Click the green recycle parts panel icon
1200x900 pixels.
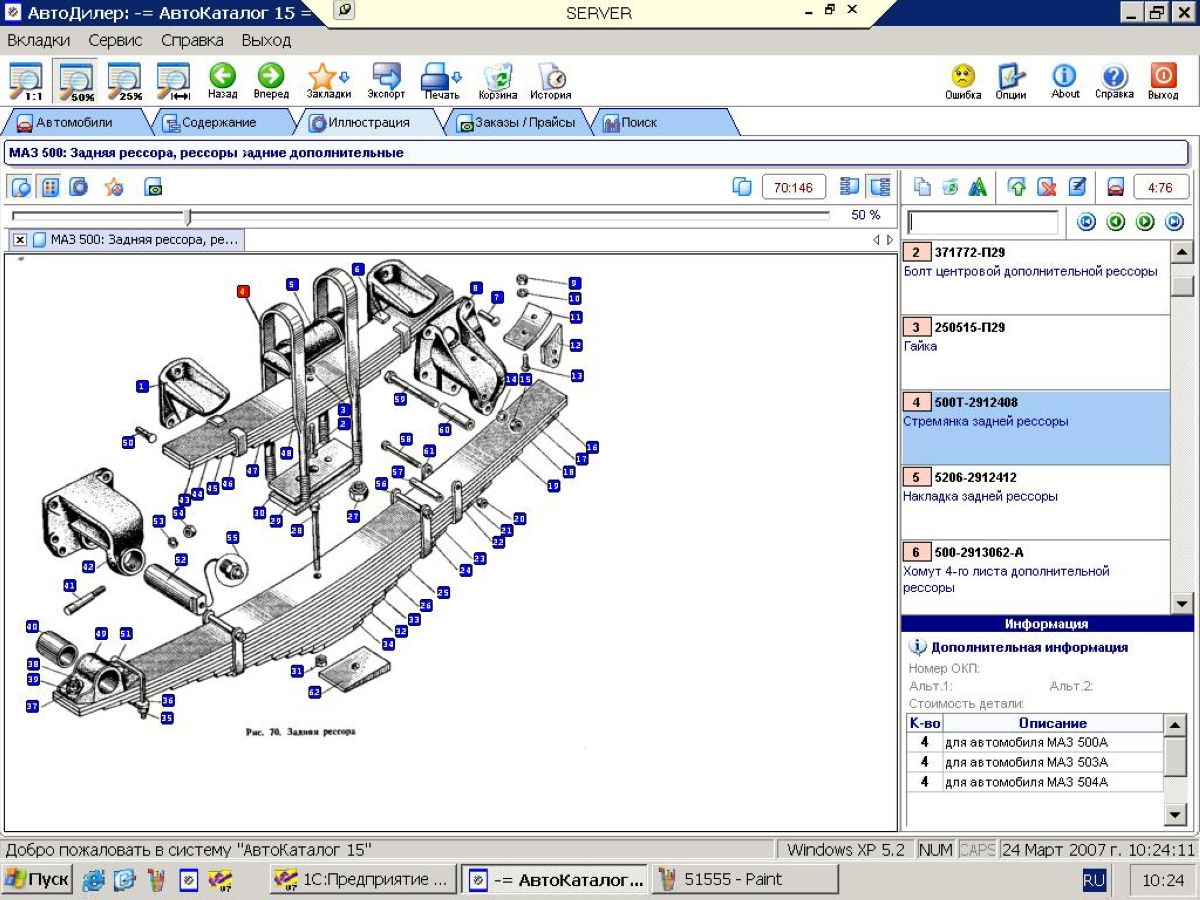pyautogui.click(x=950, y=187)
